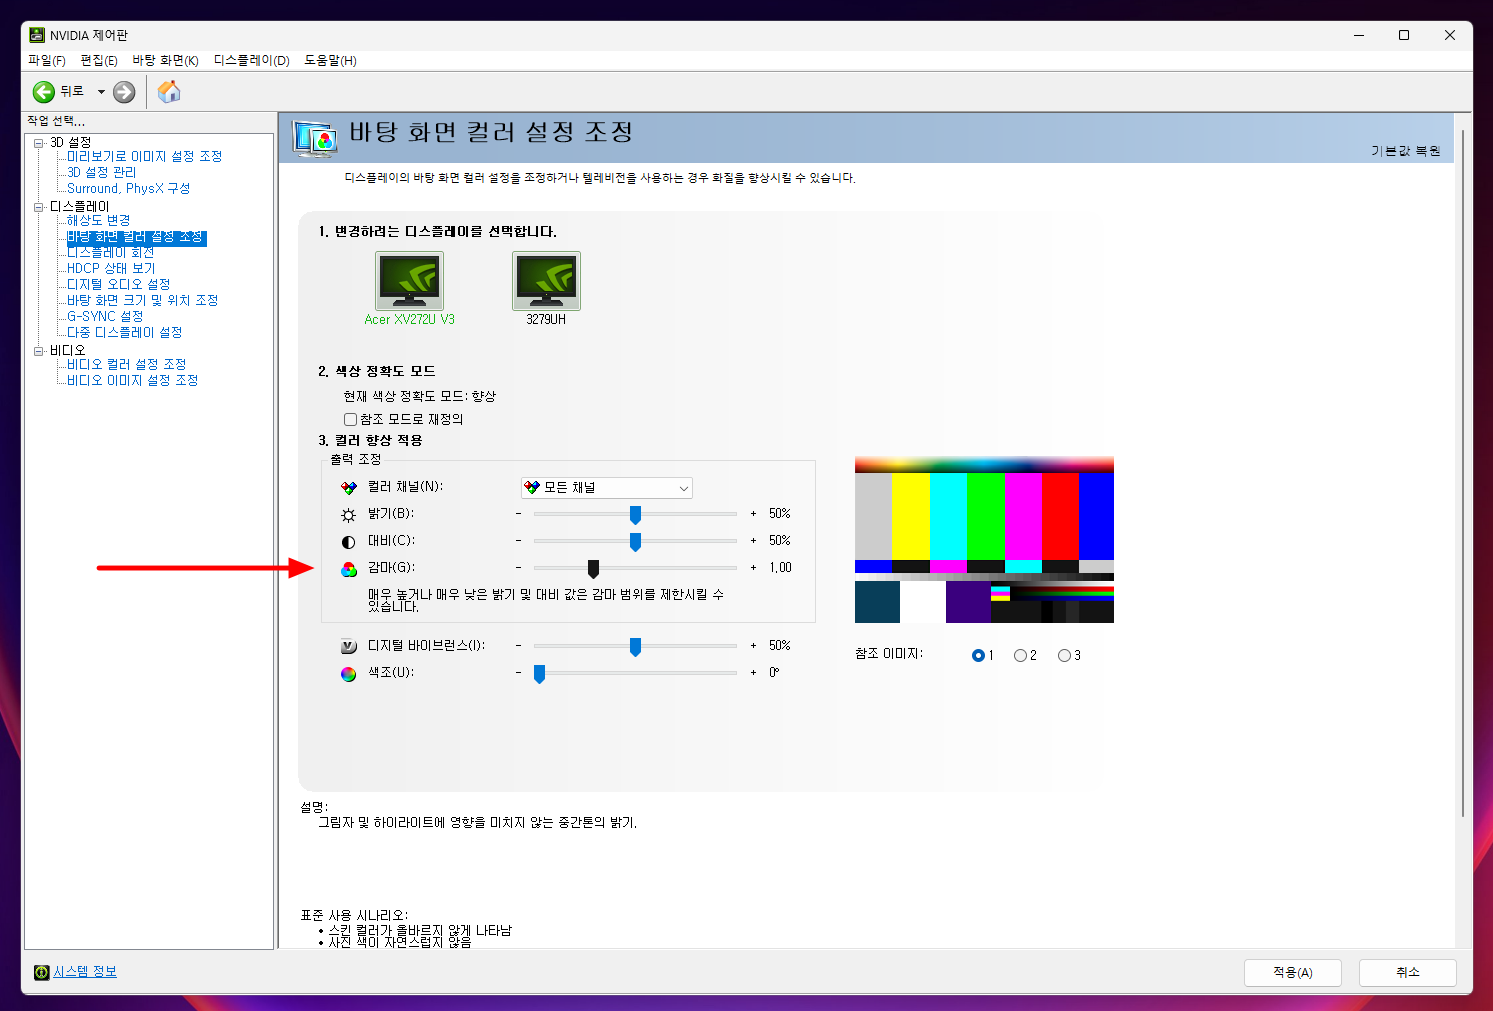Click the gamma plus sign
Image resolution: width=1493 pixels, height=1011 pixels.
(754, 568)
